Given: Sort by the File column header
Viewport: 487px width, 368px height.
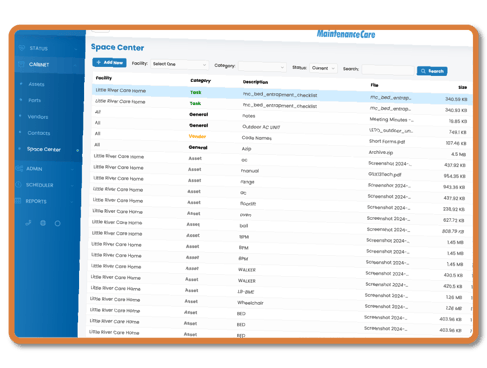Looking at the screenshot, I should (374, 85).
